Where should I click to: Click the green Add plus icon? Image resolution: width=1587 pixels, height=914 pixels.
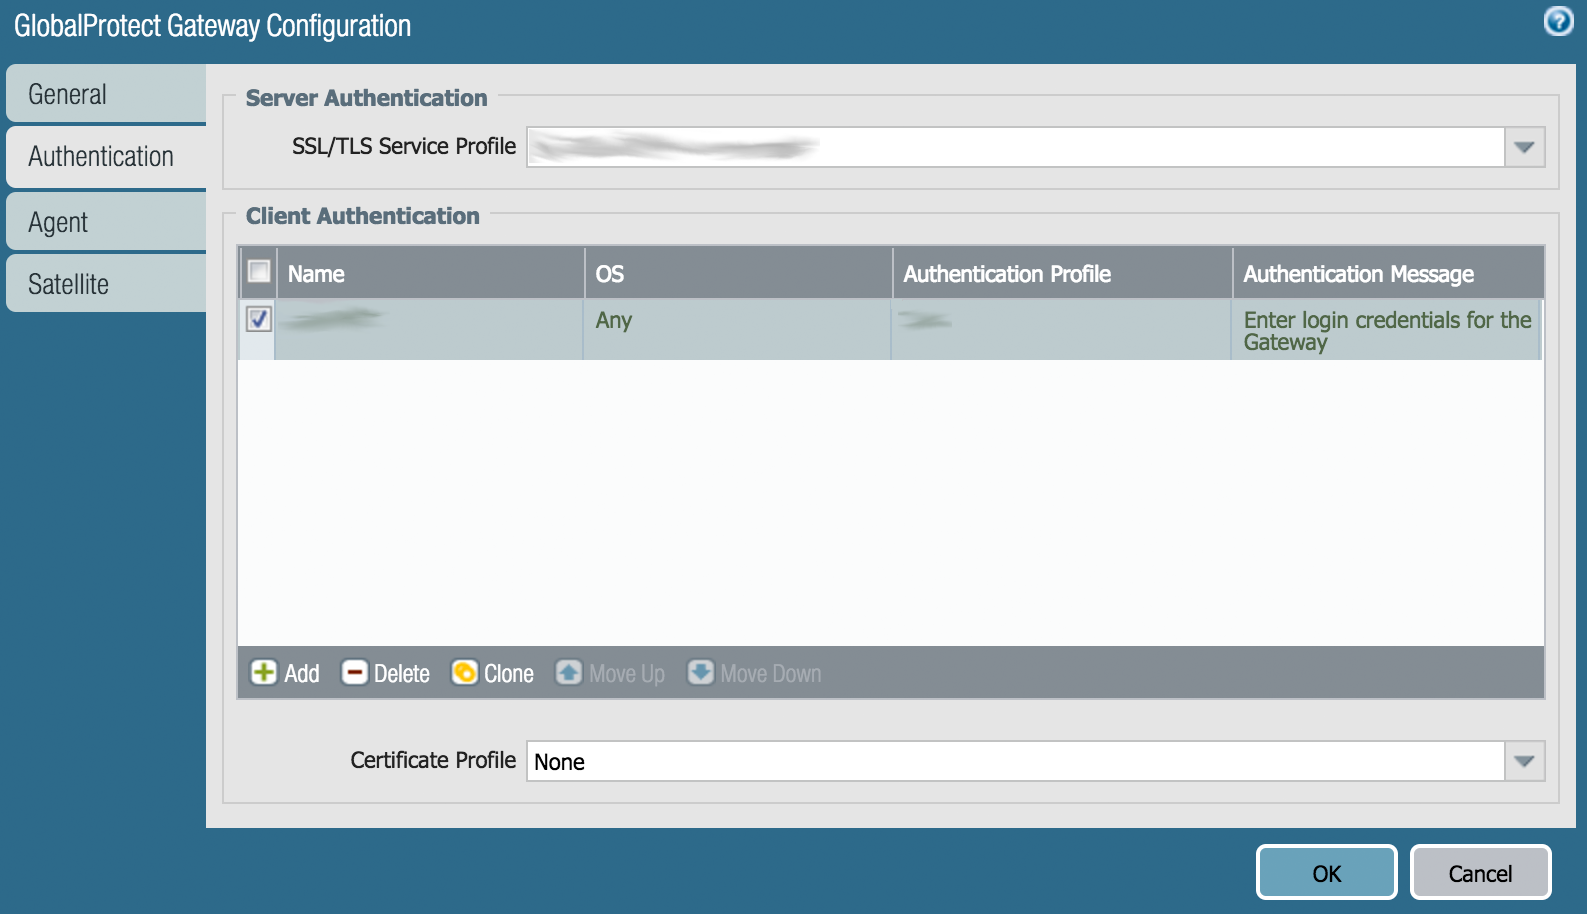click(x=263, y=673)
